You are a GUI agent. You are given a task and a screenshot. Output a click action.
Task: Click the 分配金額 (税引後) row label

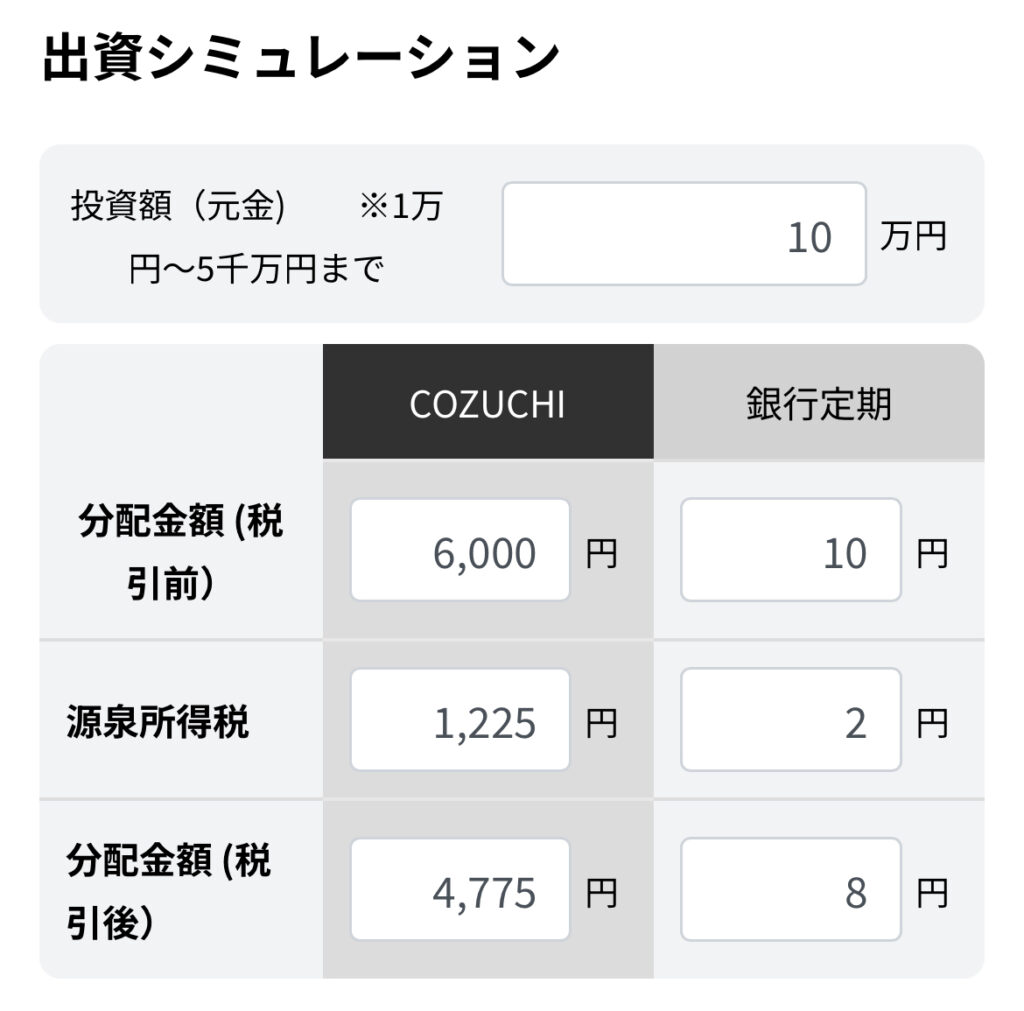[168, 891]
